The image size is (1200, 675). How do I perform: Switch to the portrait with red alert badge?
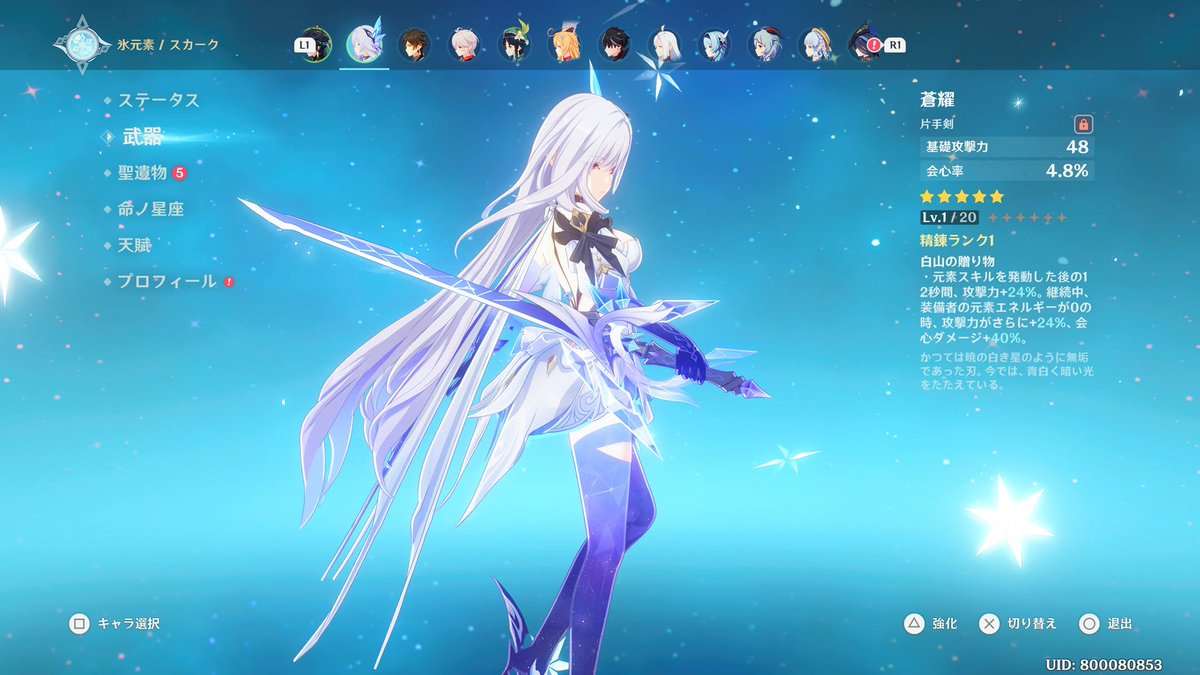pos(864,44)
